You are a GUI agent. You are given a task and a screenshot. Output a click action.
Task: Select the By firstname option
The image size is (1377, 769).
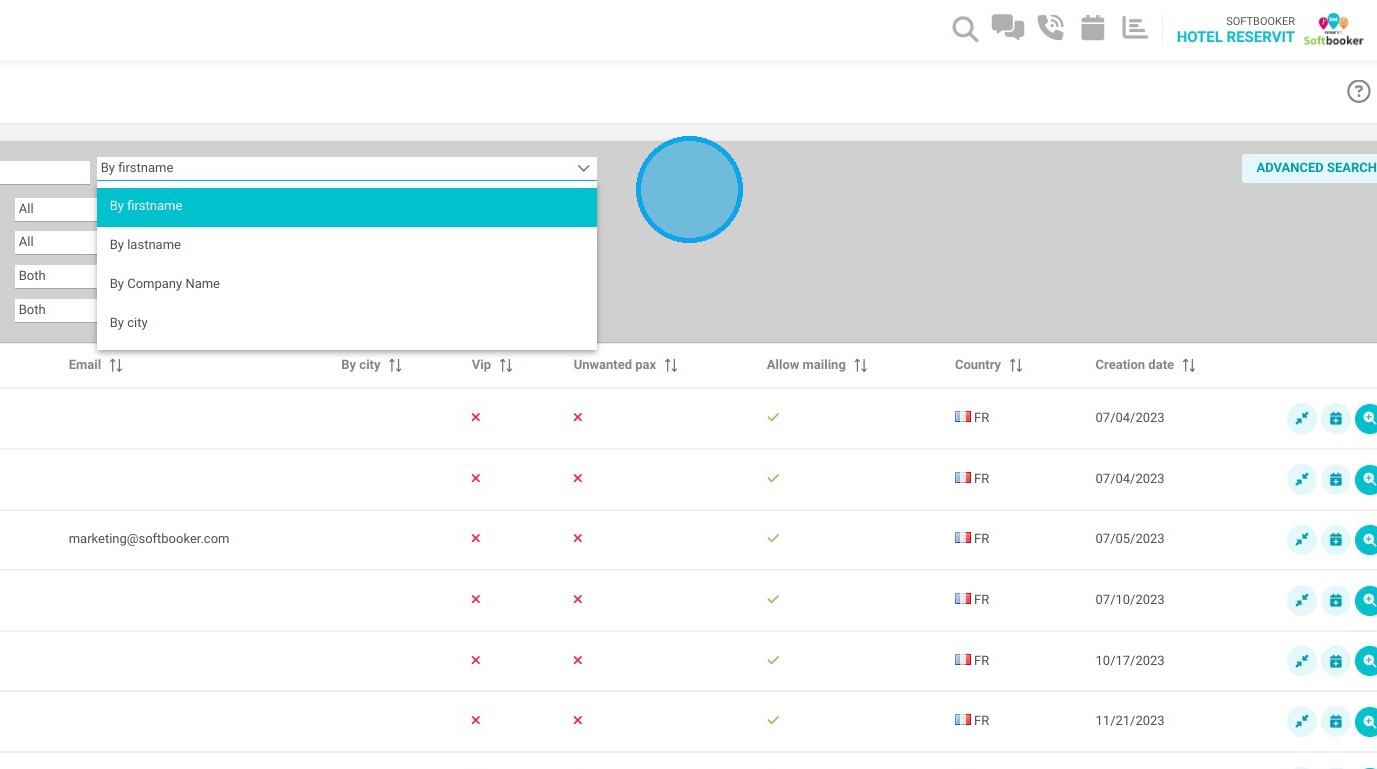(x=347, y=207)
